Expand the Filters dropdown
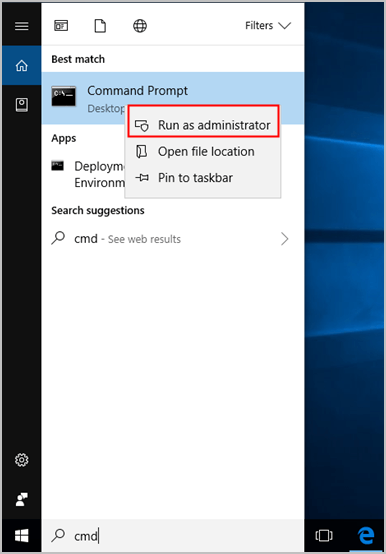Viewport: 386px width, 554px height. [268, 25]
